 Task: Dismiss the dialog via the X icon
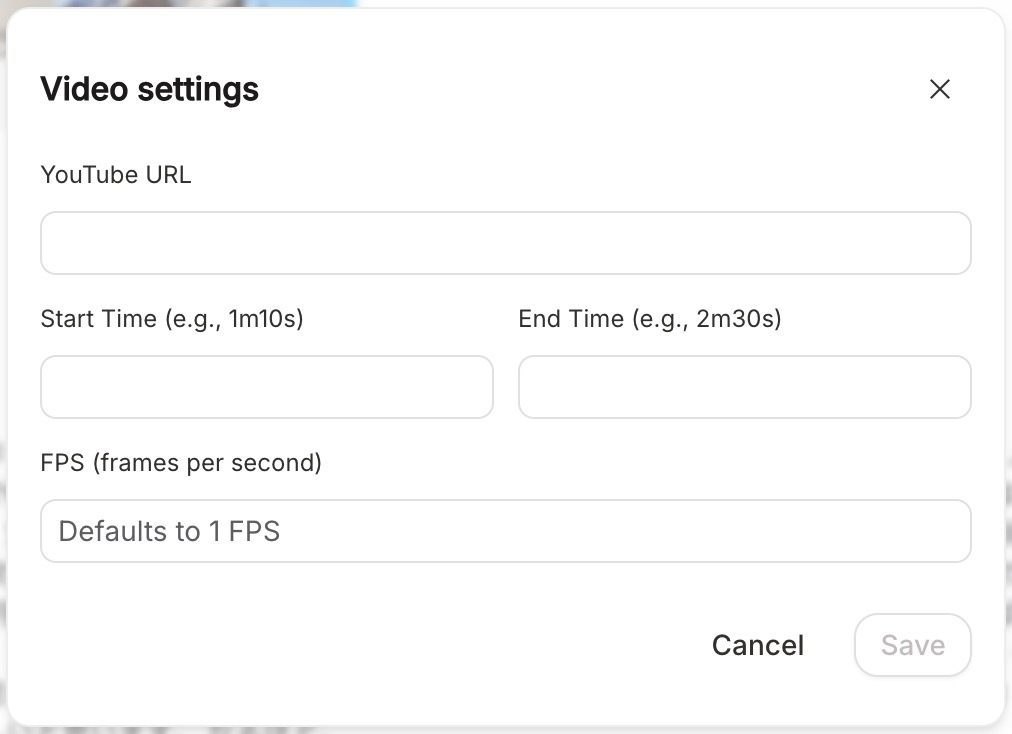(x=939, y=89)
